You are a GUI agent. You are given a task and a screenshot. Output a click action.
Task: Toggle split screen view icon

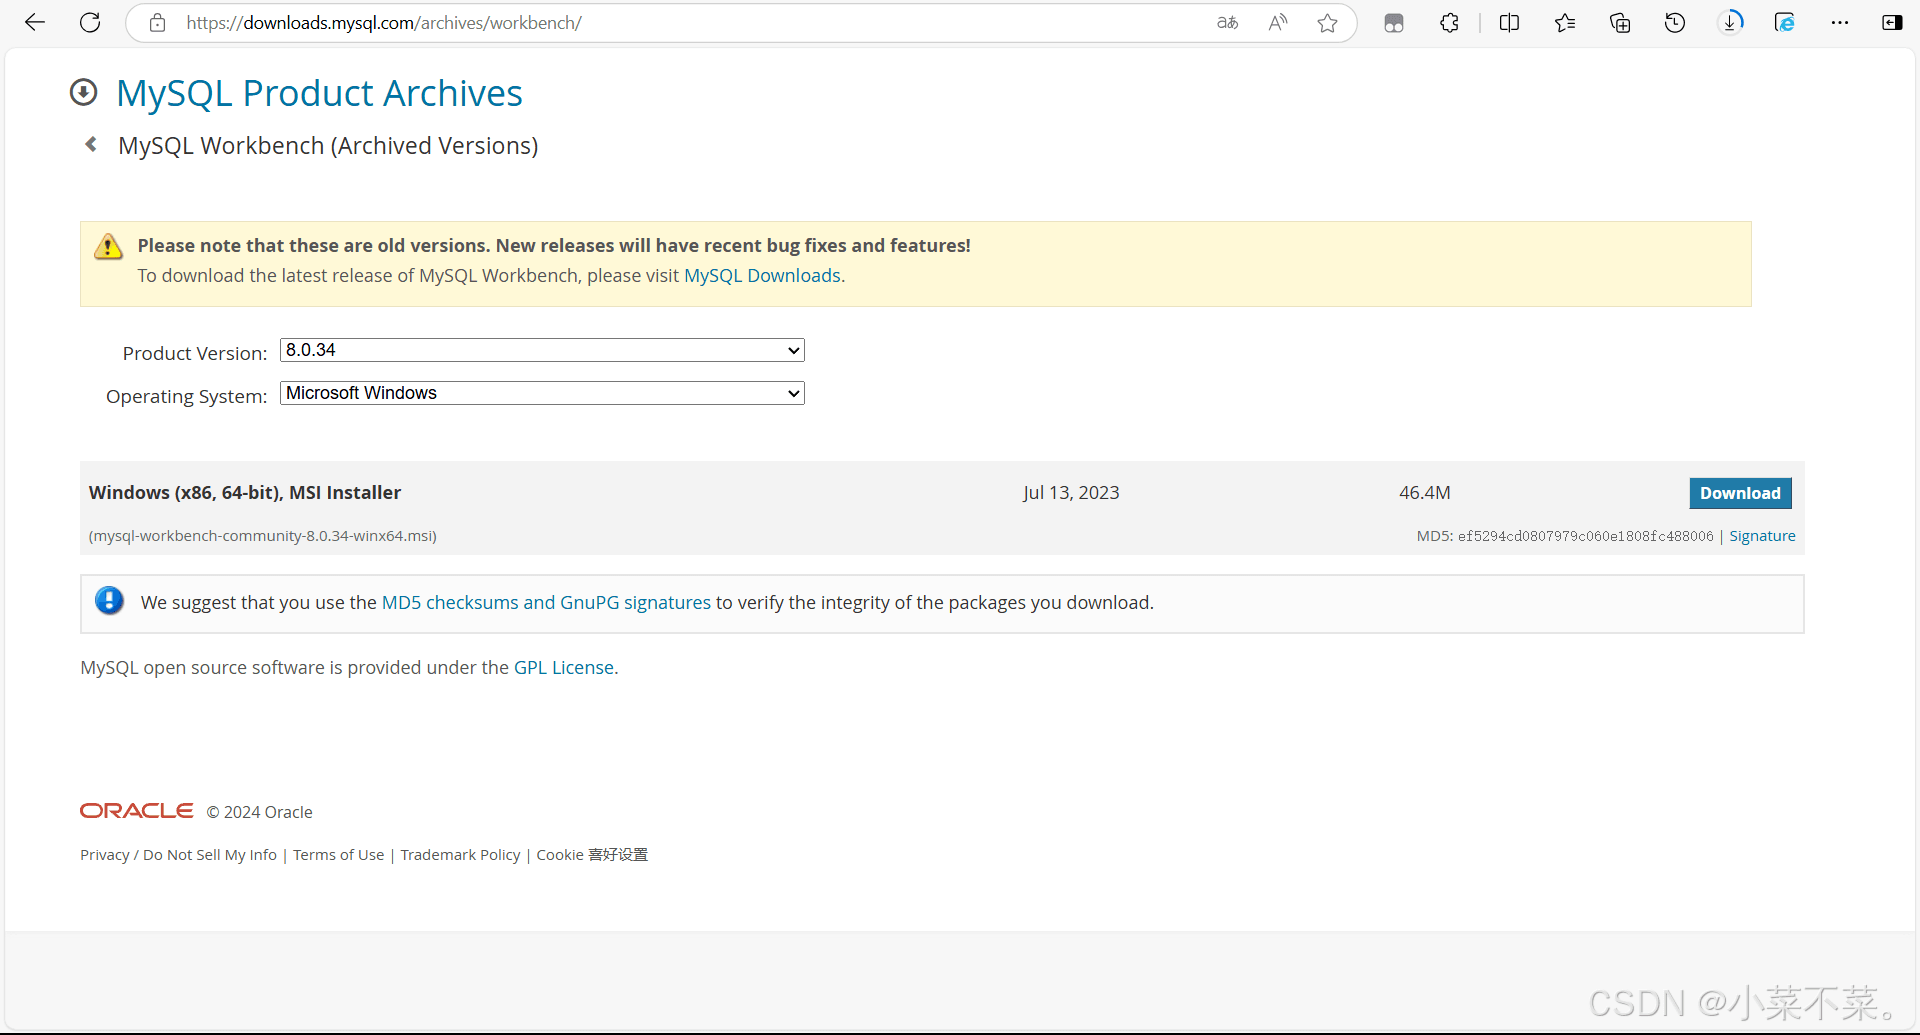pos(1509,22)
